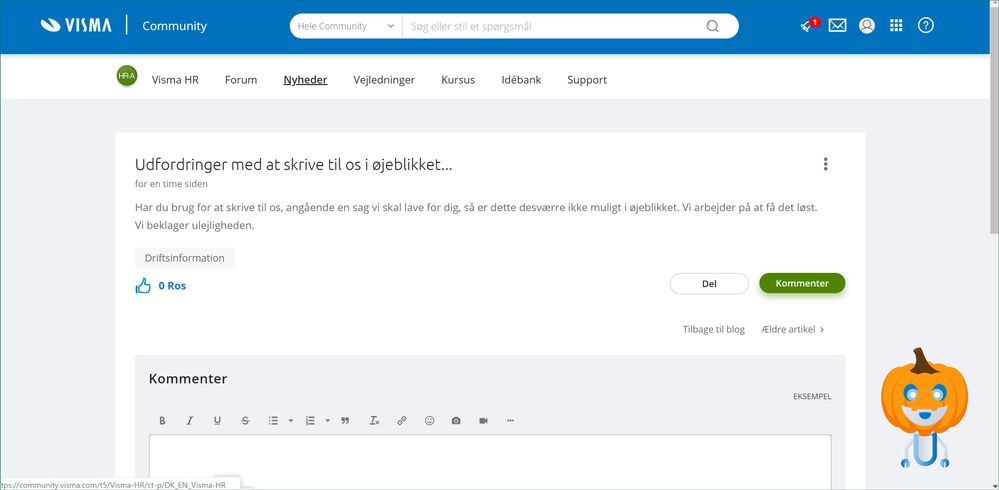Insert a link in the comment
The image size is (999, 490).
[402, 421]
